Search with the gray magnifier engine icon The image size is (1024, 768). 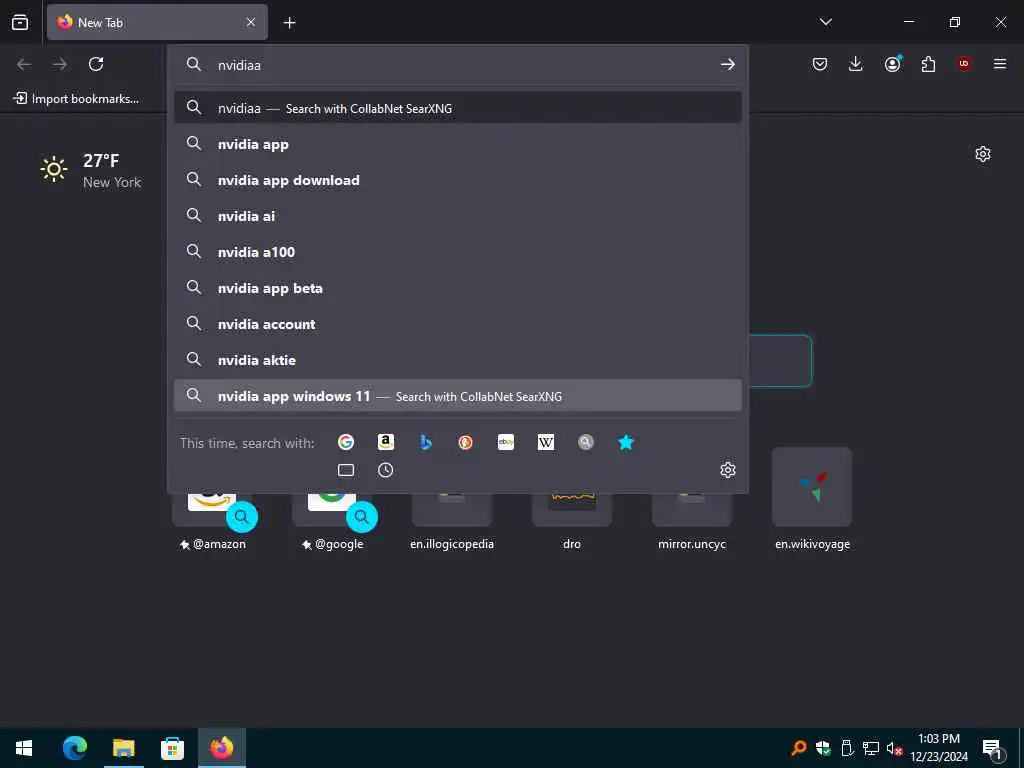tap(586, 442)
